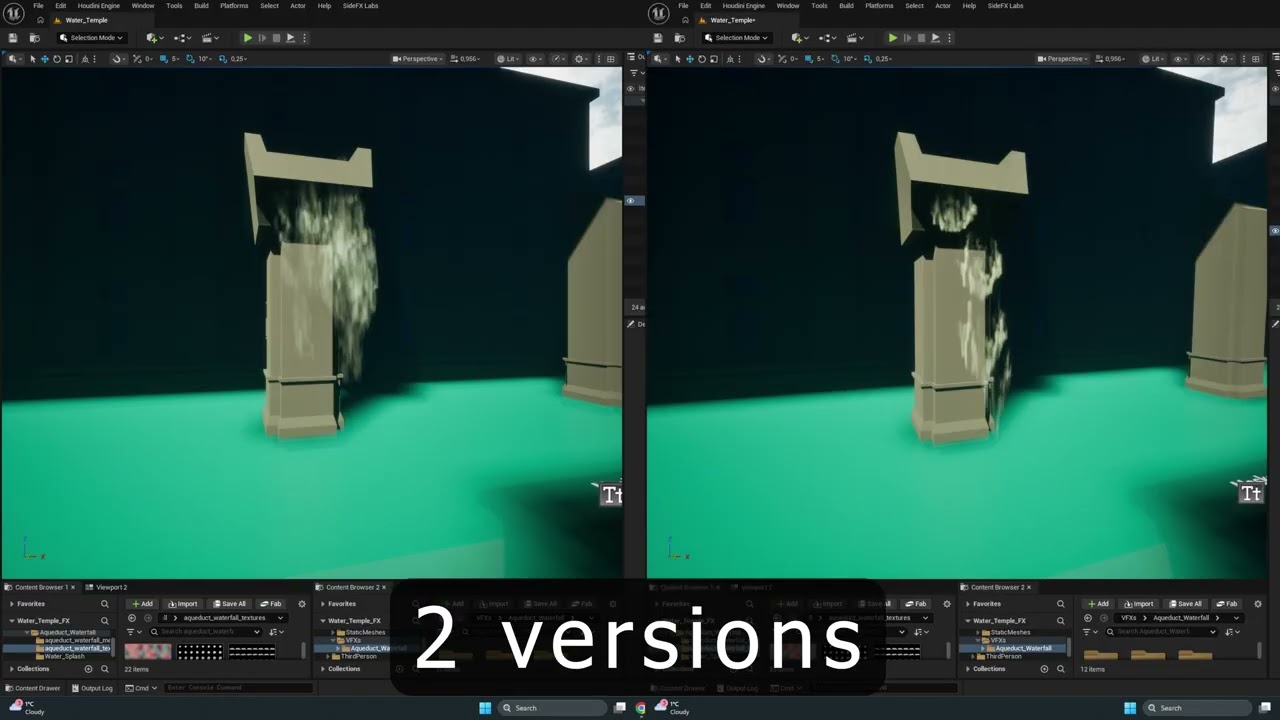
Task: Click Import in right window Content Browser 2
Action: coord(1139,604)
